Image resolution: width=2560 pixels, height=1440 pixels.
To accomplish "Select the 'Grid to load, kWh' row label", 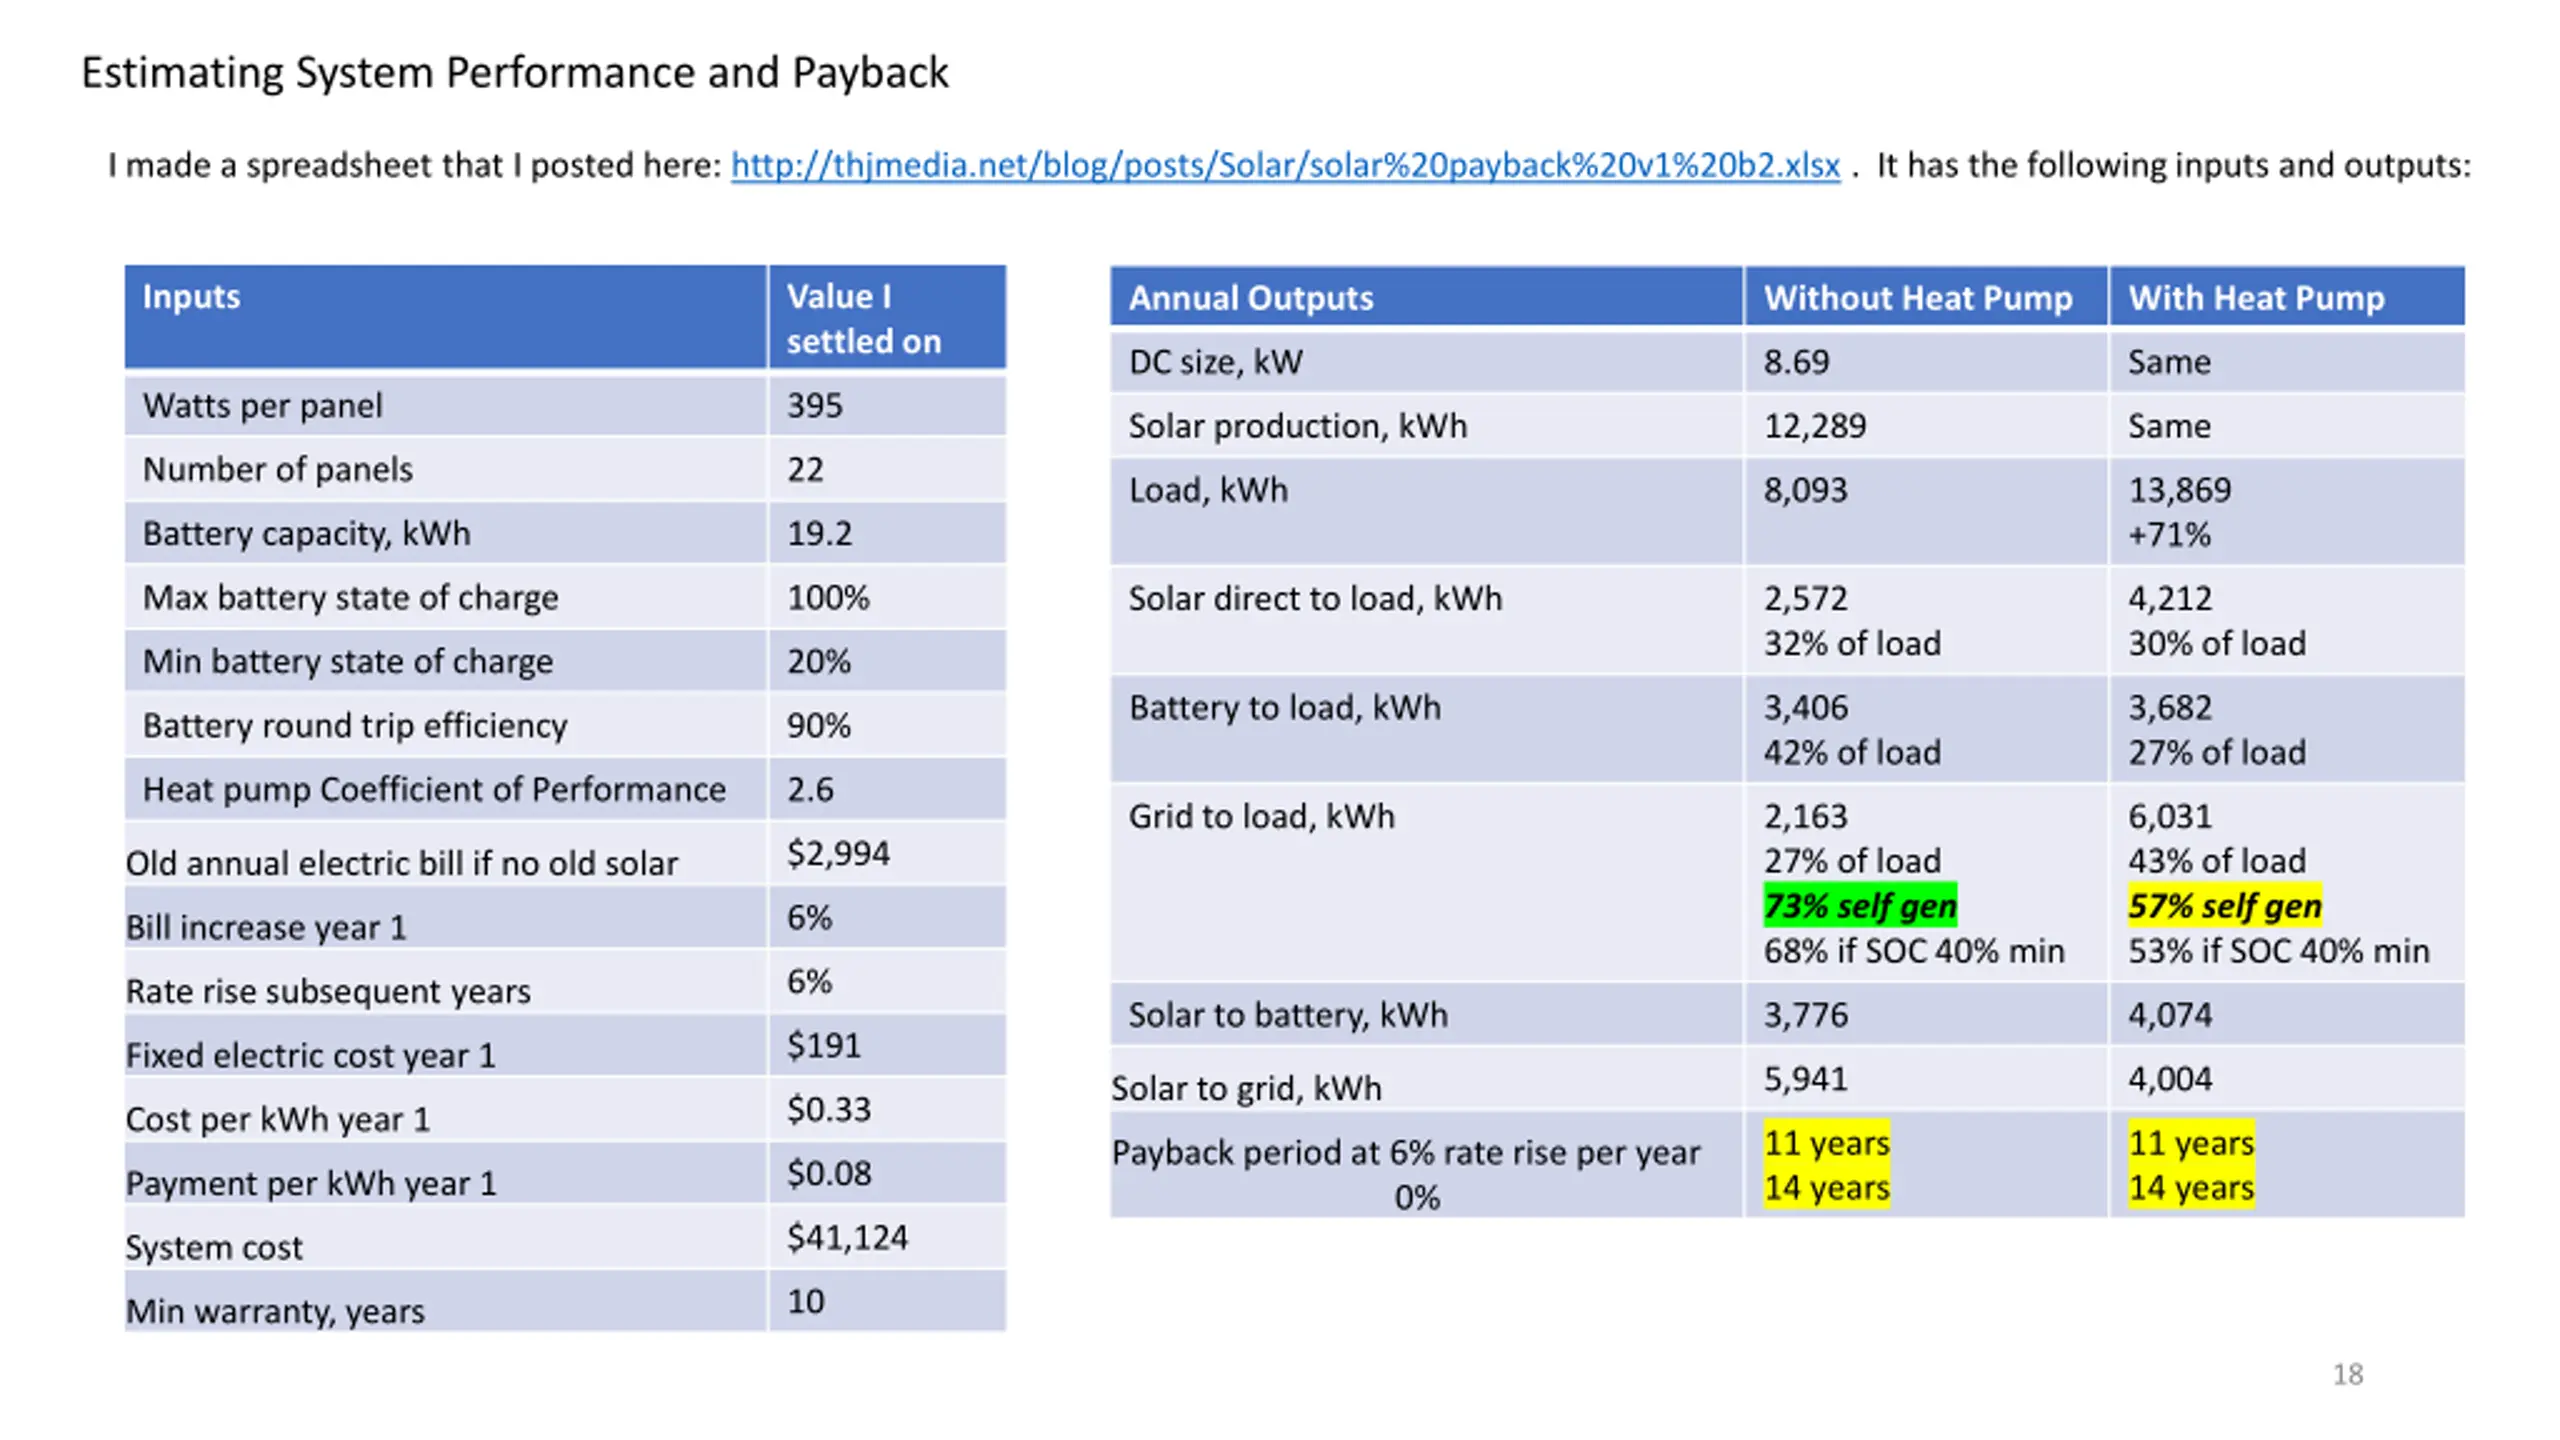I will click(x=1260, y=817).
